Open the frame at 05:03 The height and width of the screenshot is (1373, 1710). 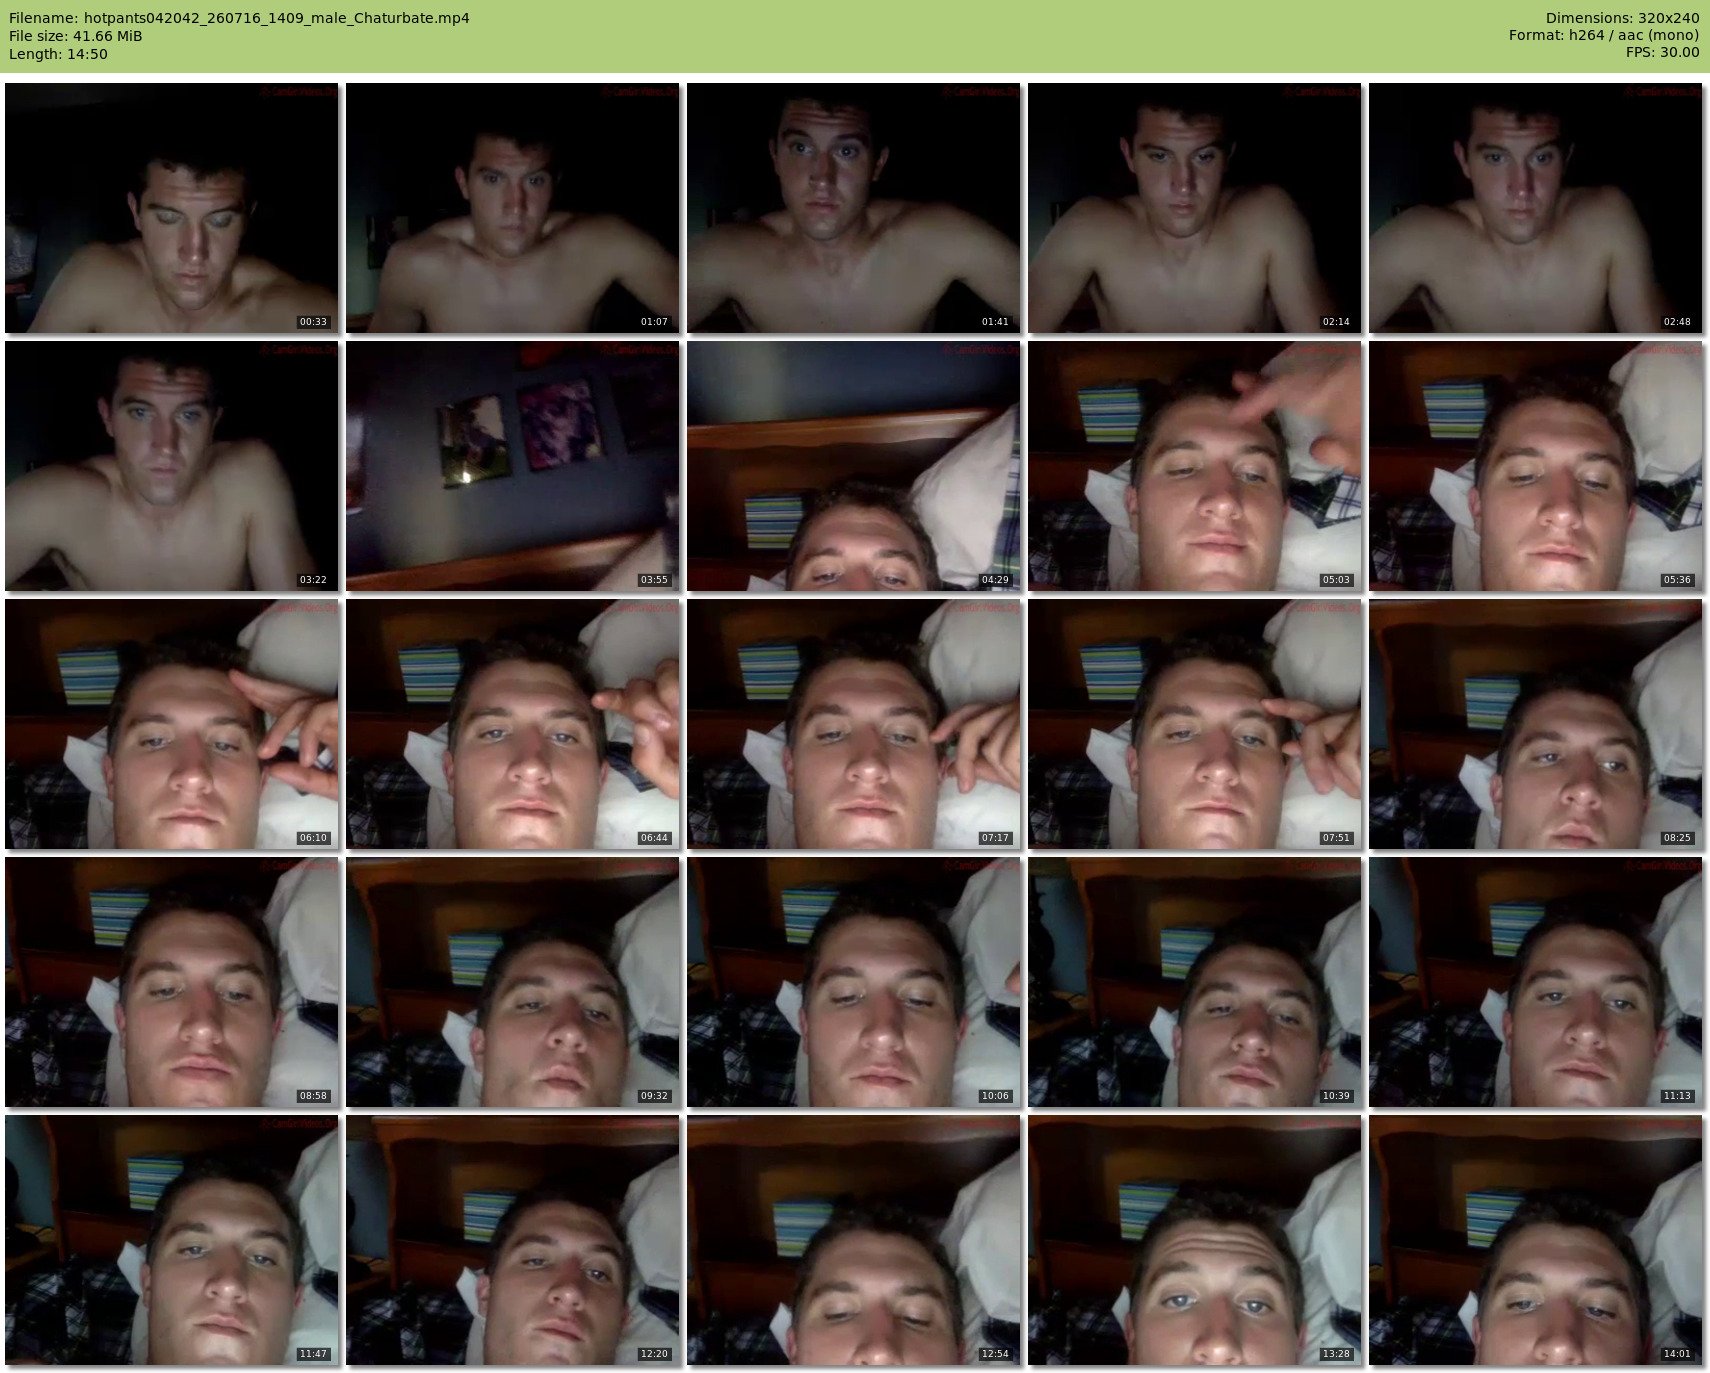(1194, 466)
